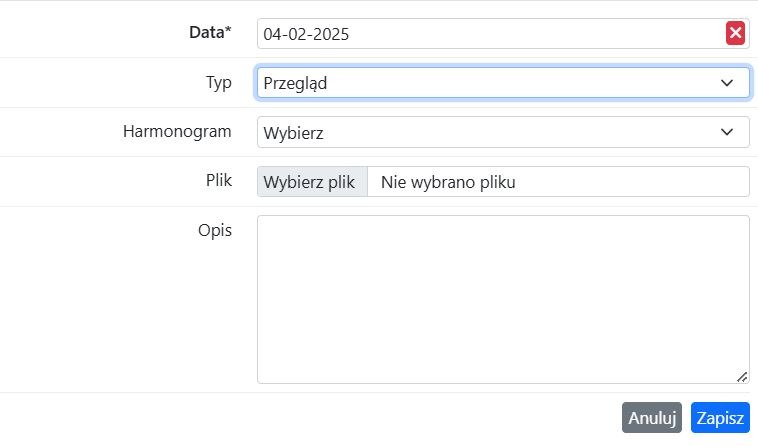
Task: Grab the resize handle of the Opis textarea
Action: [742, 377]
